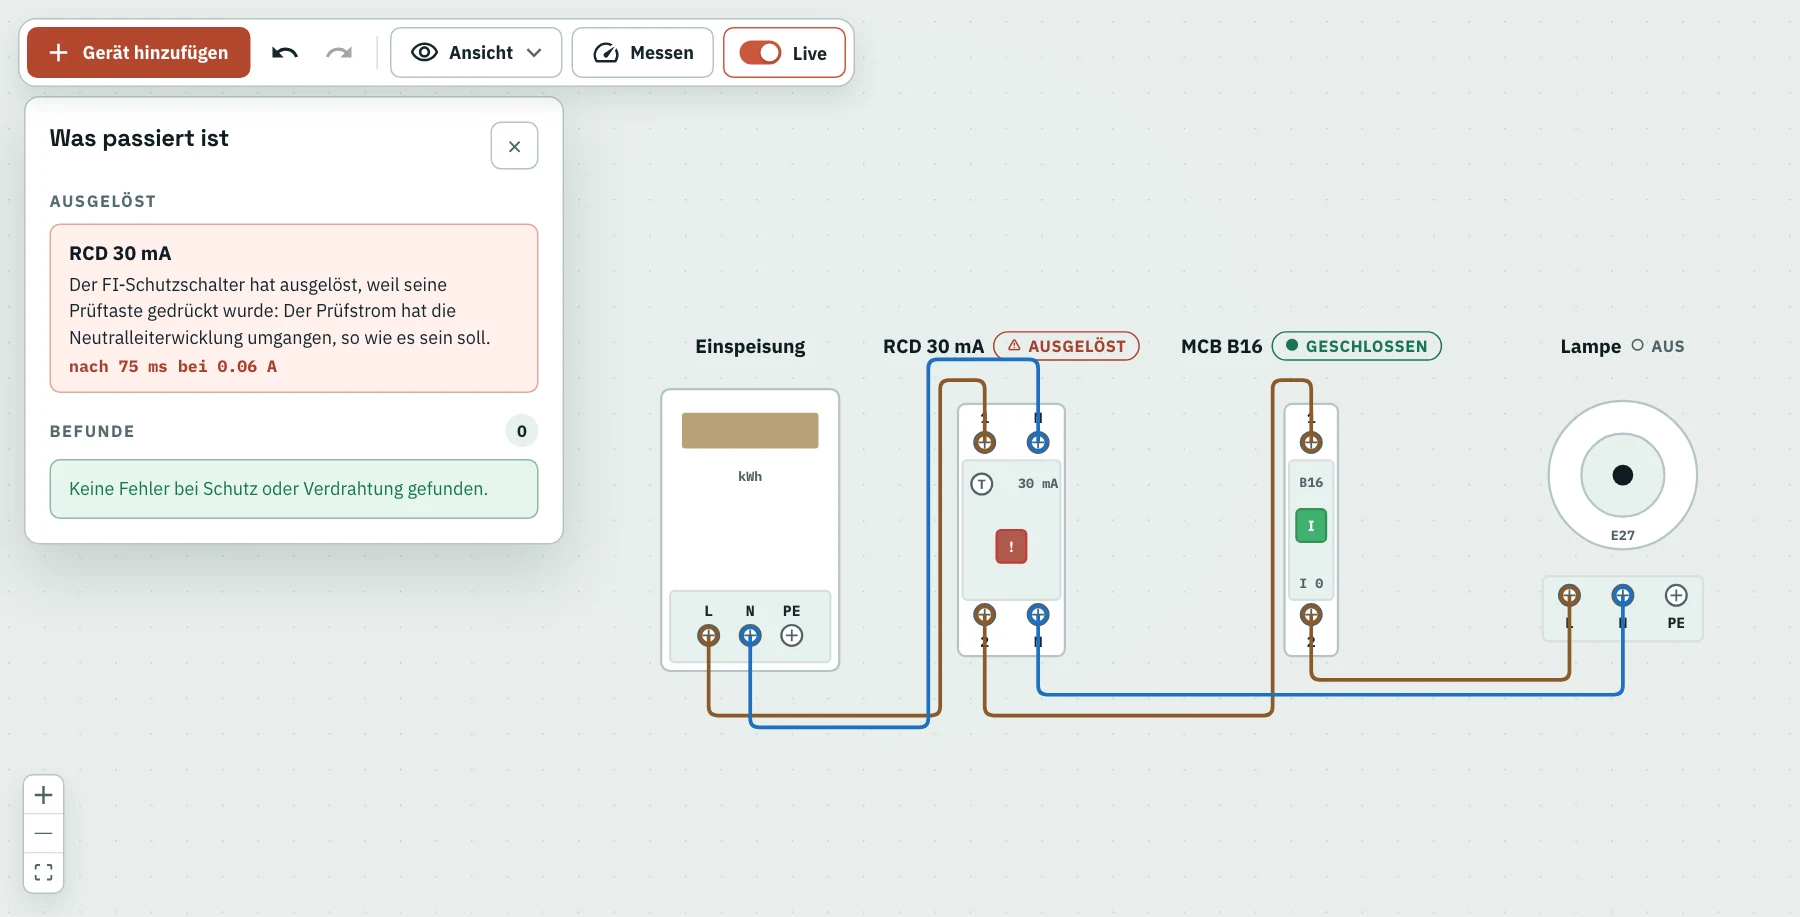Select RCD bottom N terminal
The image size is (1800, 917).
(1038, 615)
